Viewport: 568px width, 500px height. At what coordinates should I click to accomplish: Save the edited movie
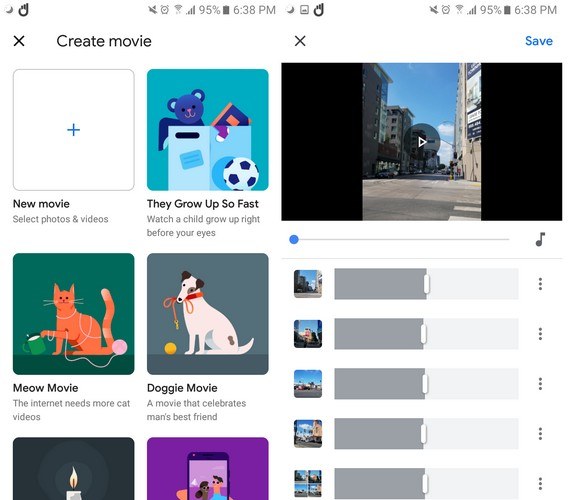pos(539,41)
